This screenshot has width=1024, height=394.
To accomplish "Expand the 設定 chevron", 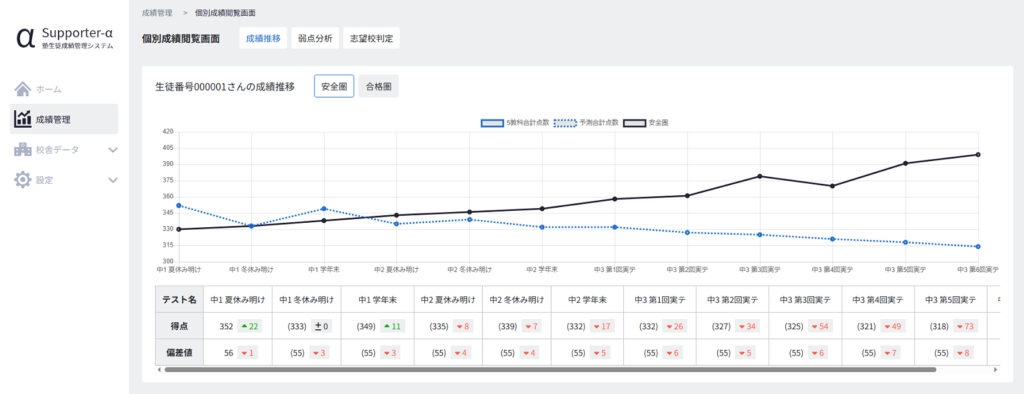I will pos(112,180).
